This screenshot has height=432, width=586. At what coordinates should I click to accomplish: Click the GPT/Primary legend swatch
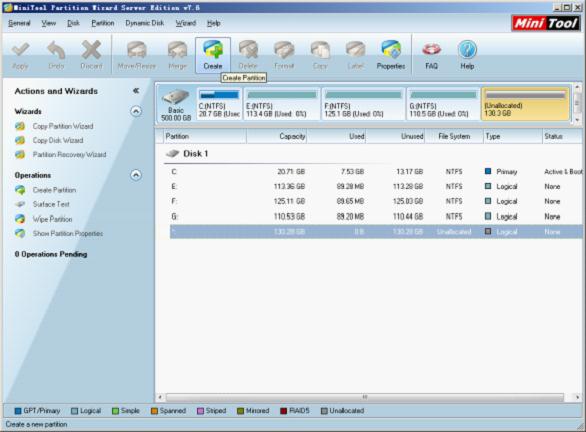(x=18, y=411)
